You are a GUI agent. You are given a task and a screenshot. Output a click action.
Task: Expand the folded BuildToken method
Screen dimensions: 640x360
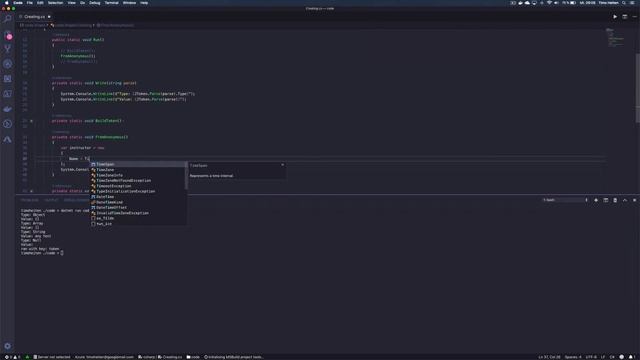31,121
